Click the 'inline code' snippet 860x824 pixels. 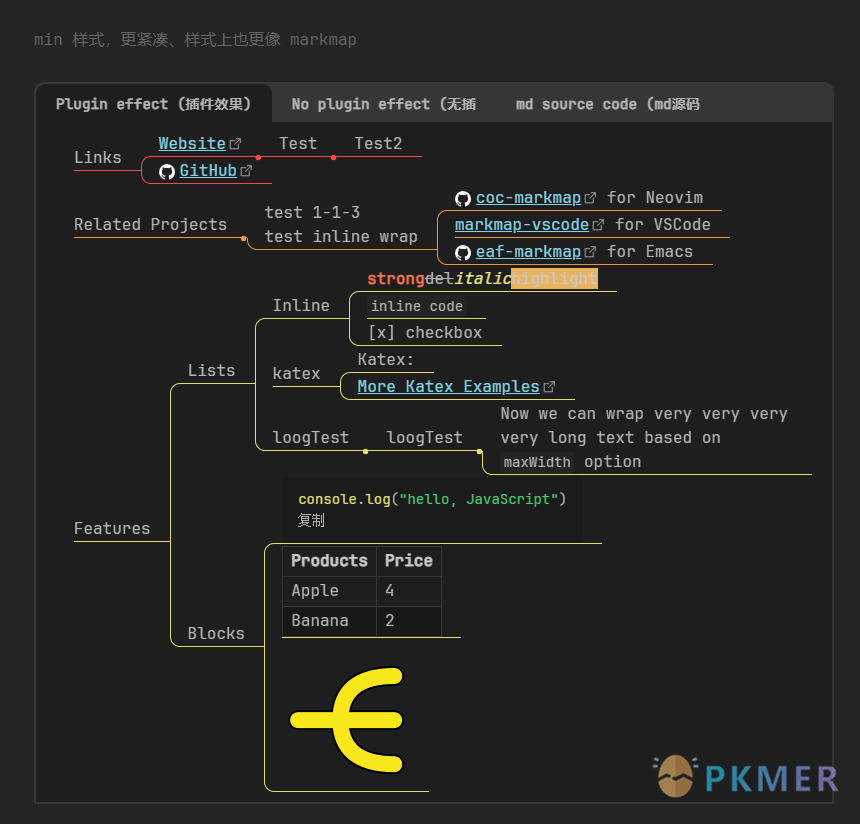click(x=417, y=306)
